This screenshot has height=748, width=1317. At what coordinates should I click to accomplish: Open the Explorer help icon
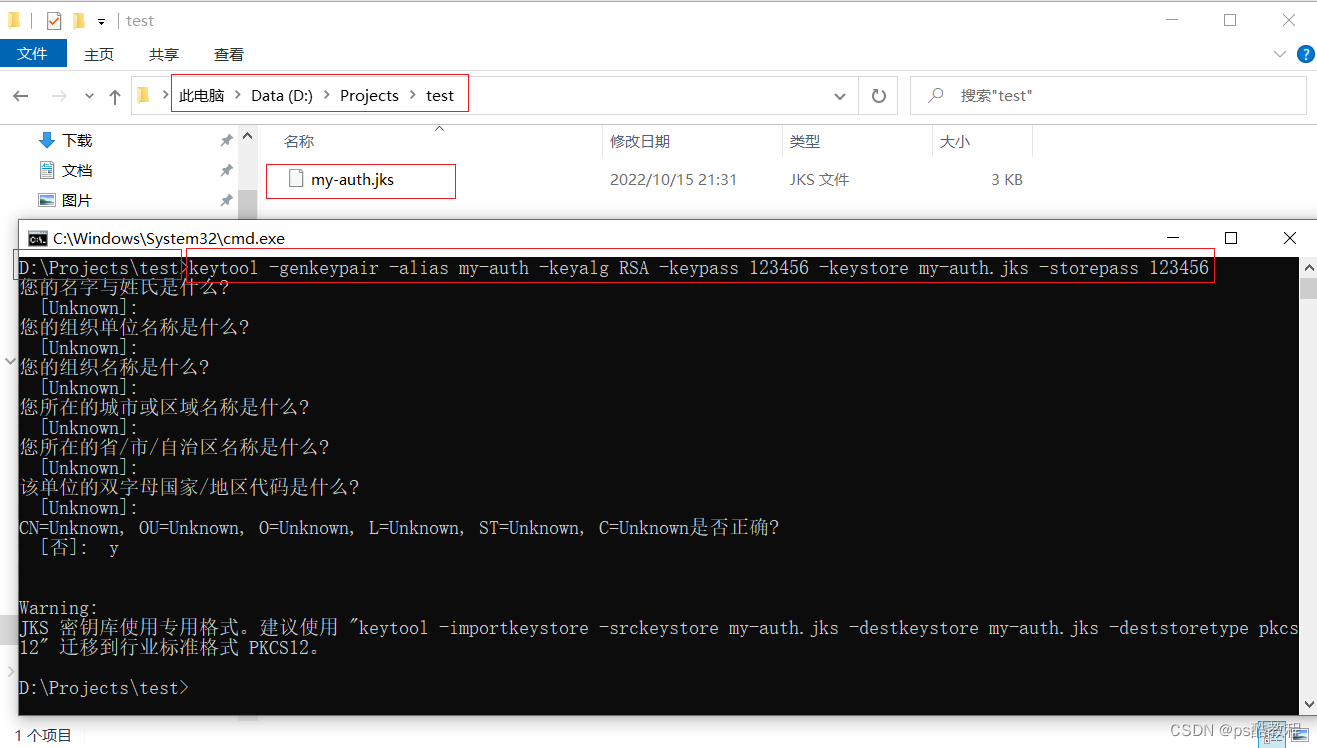point(1305,54)
